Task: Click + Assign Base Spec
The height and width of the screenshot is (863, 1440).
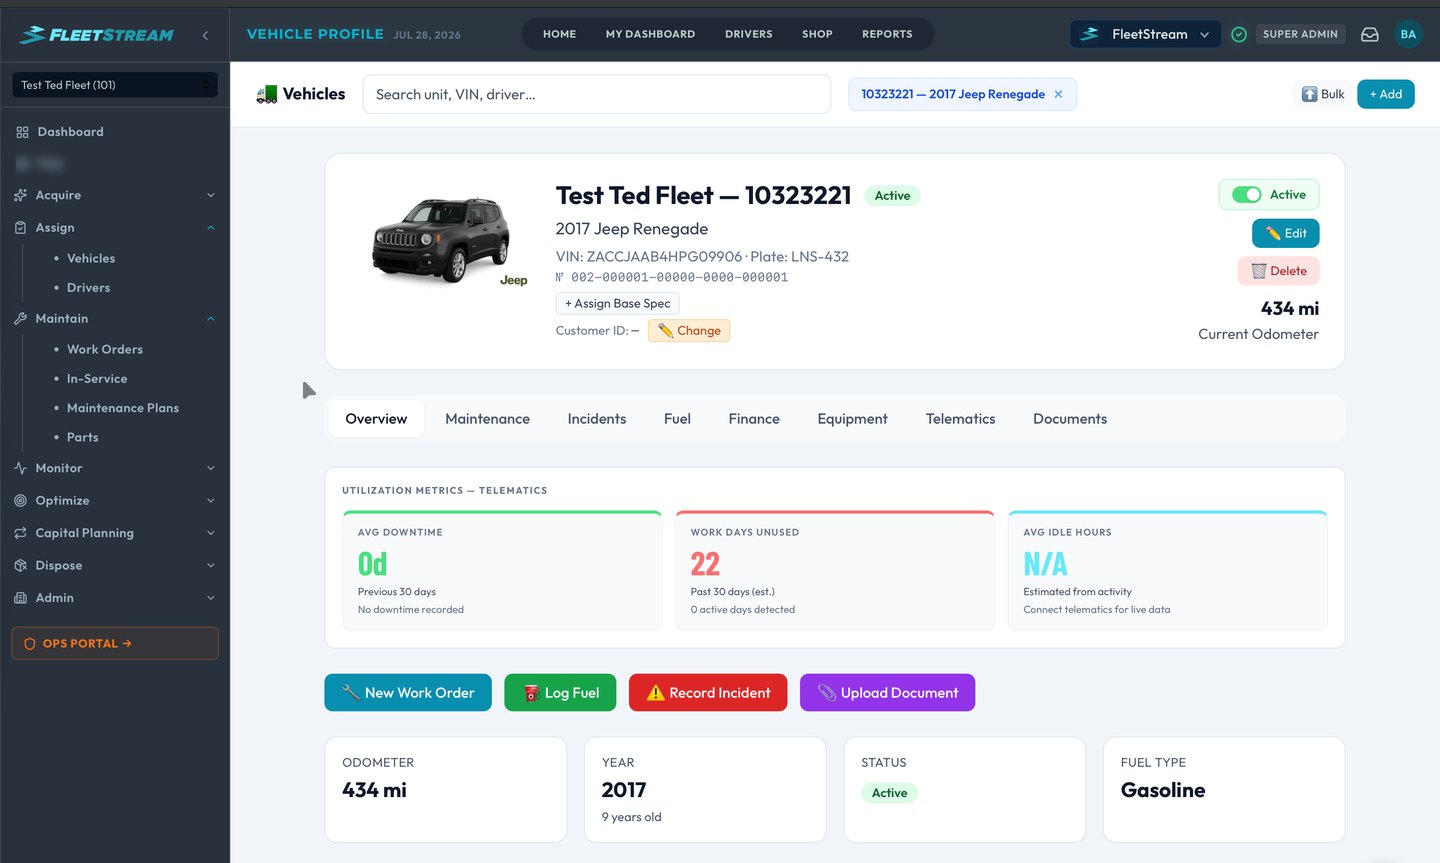Action: [x=617, y=303]
